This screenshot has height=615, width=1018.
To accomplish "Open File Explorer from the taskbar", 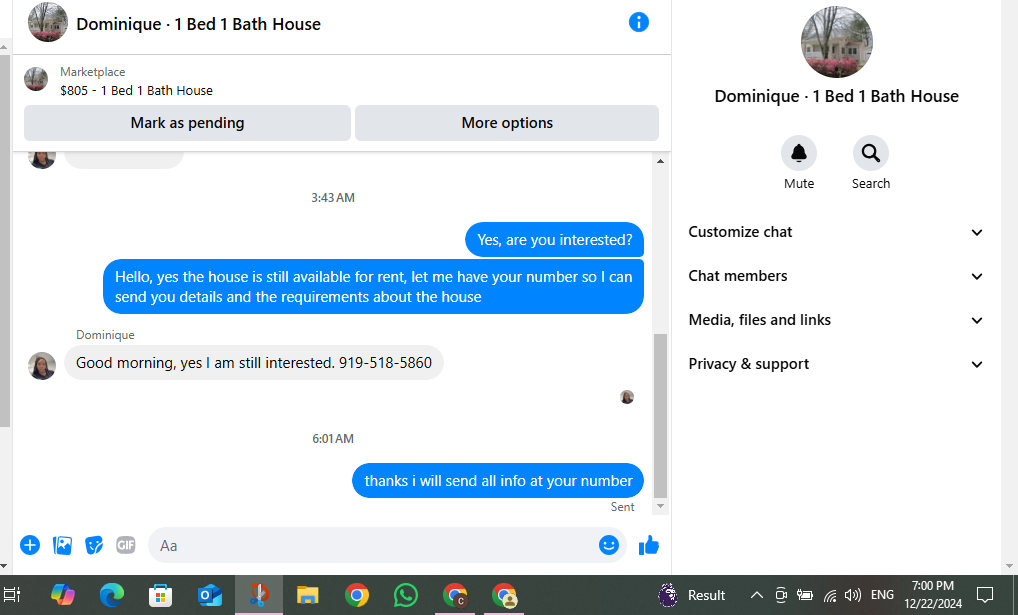I will pos(307,595).
